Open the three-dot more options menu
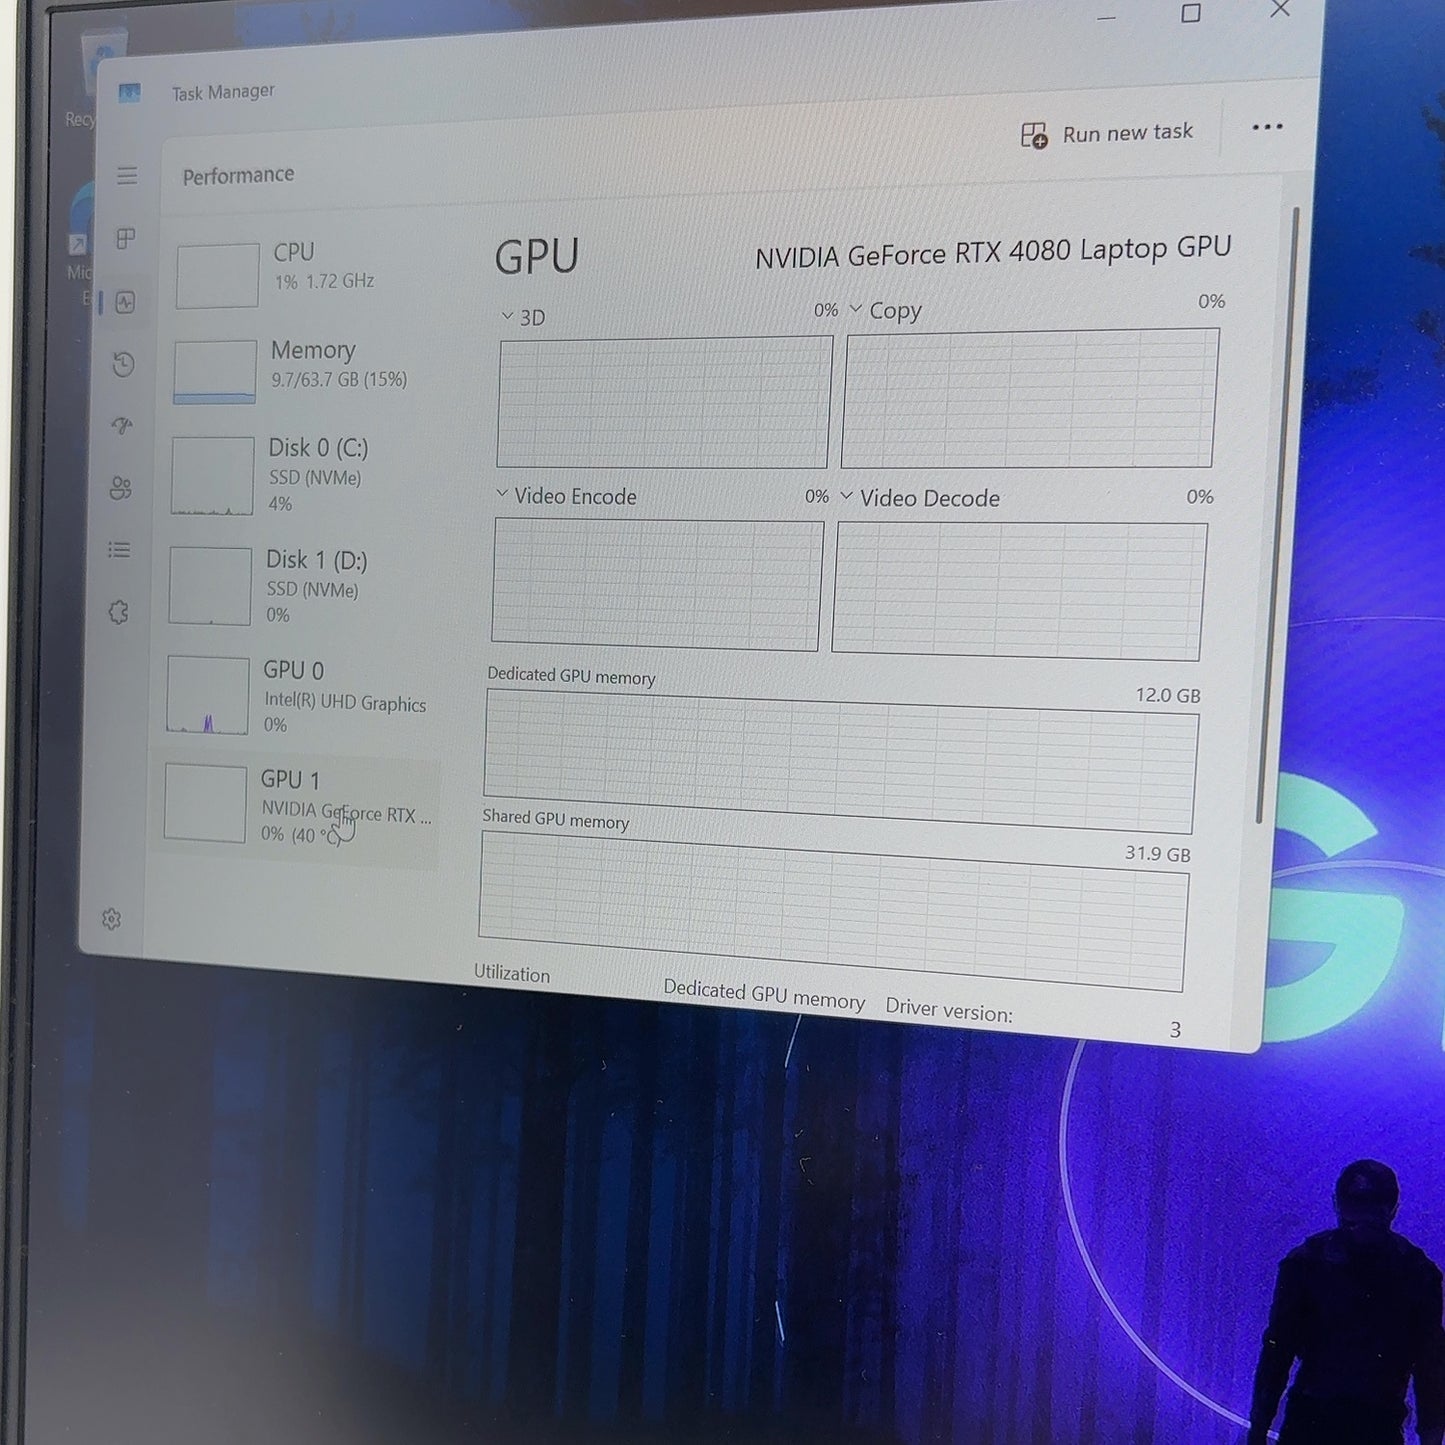The height and width of the screenshot is (1445, 1445). (x=1267, y=127)
